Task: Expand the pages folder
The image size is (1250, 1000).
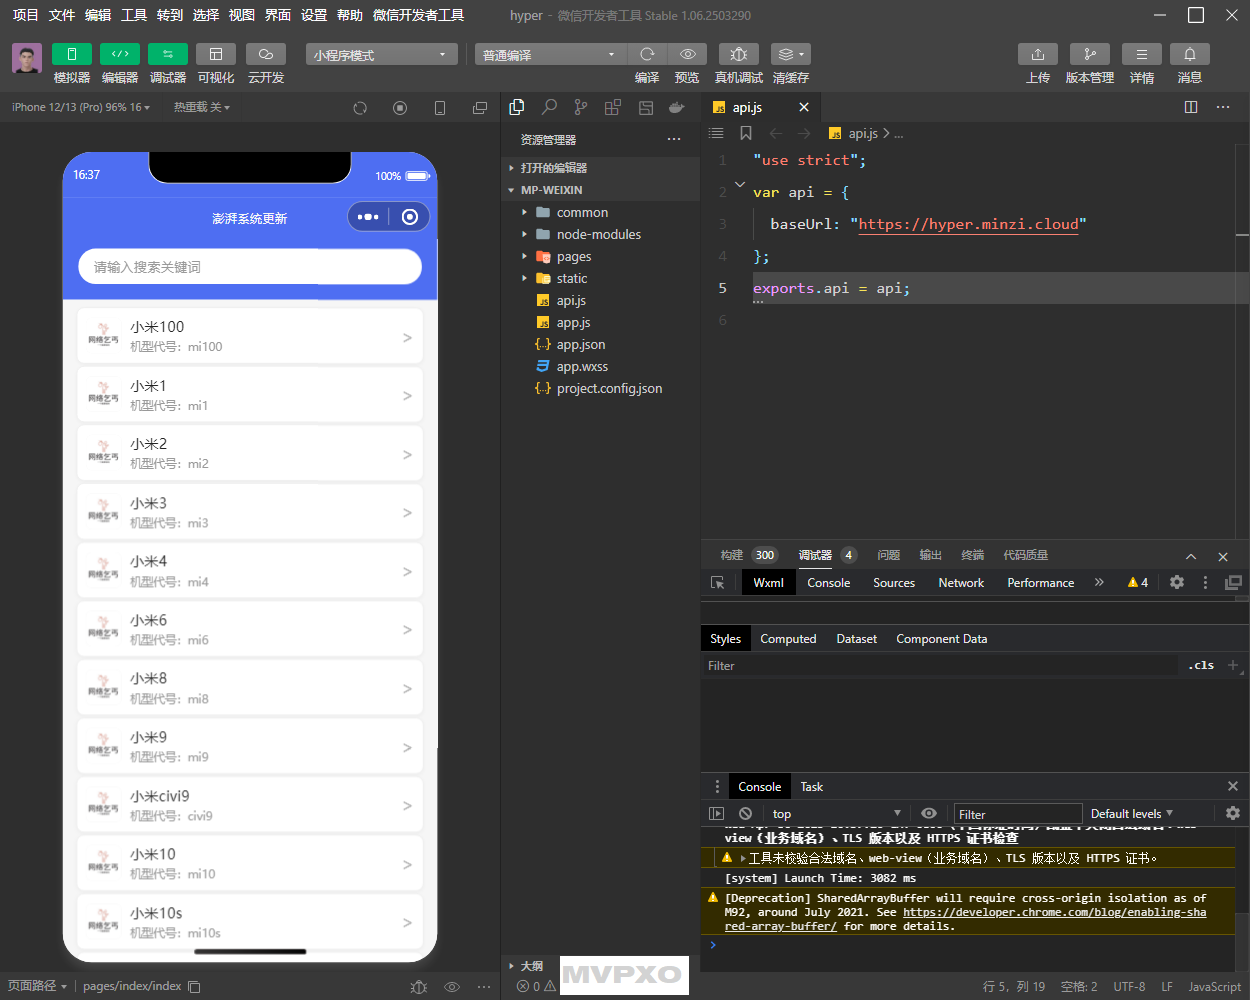Action: [x=600, y=256]
